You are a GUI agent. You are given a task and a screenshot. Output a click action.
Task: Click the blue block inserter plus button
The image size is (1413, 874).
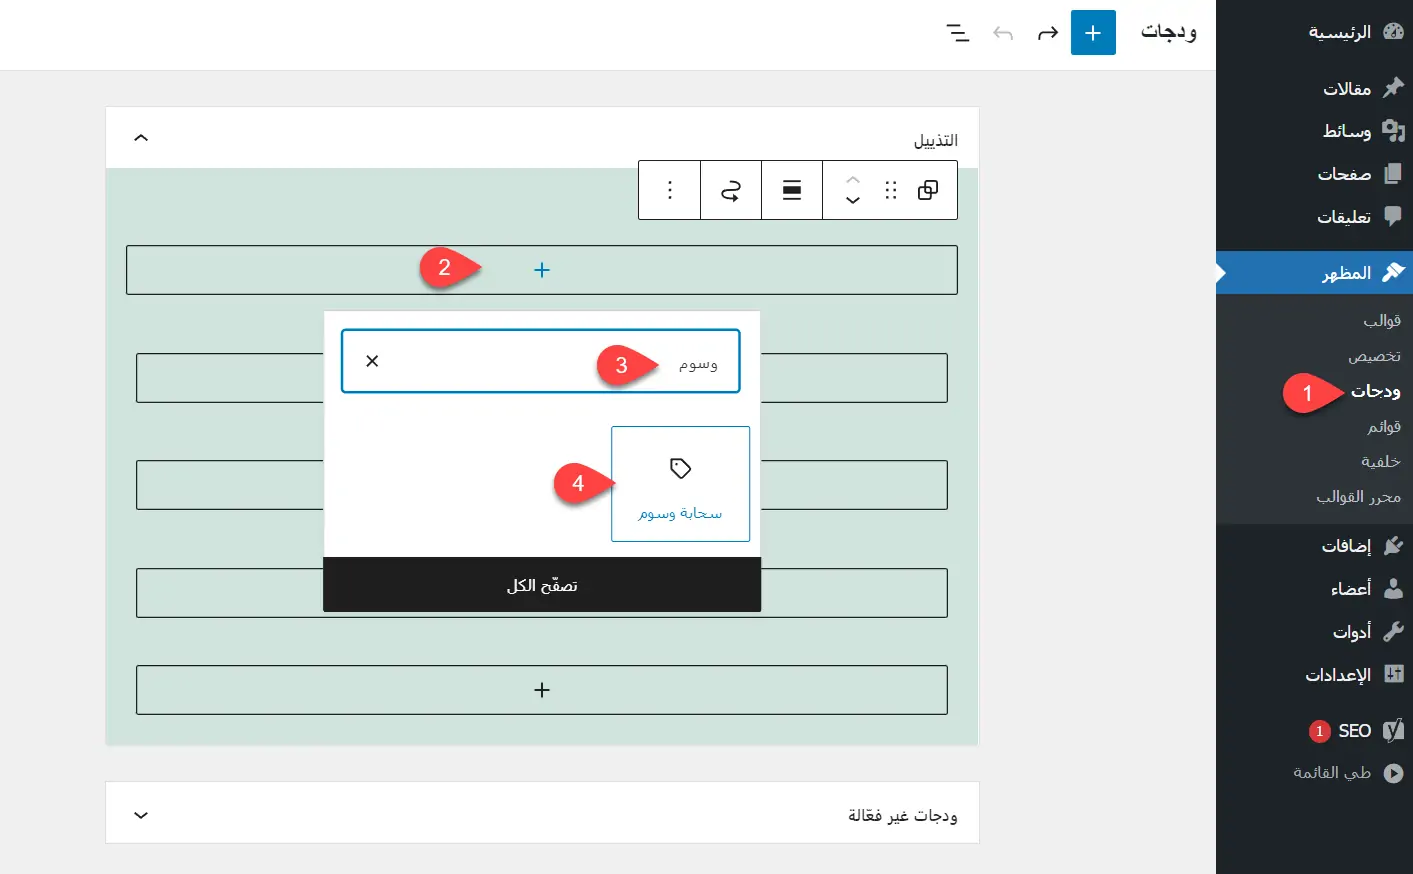point(1093,33)
